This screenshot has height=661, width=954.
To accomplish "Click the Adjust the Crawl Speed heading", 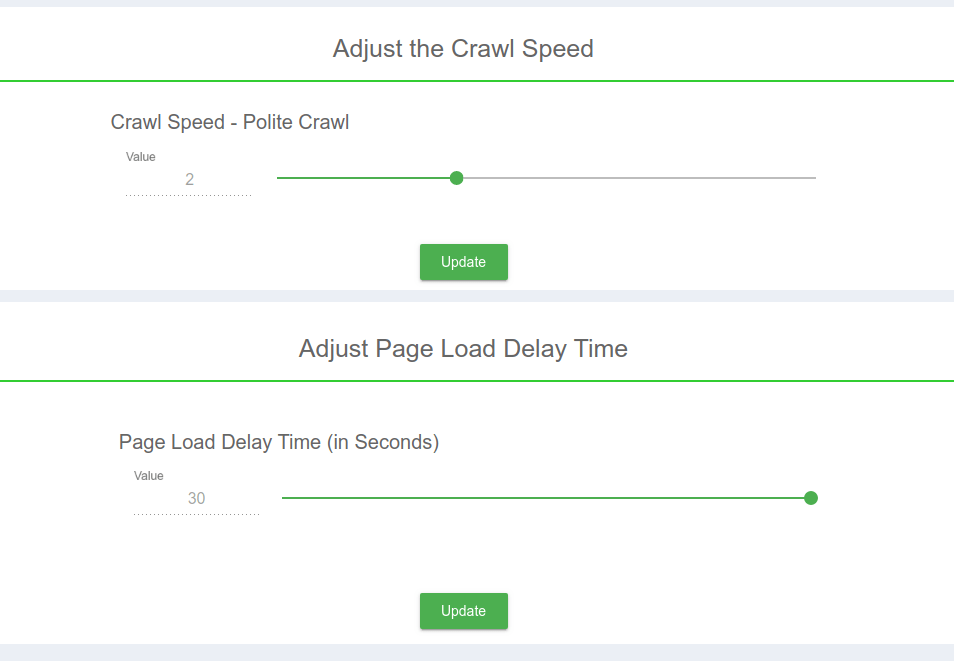I will pos(463,48).
